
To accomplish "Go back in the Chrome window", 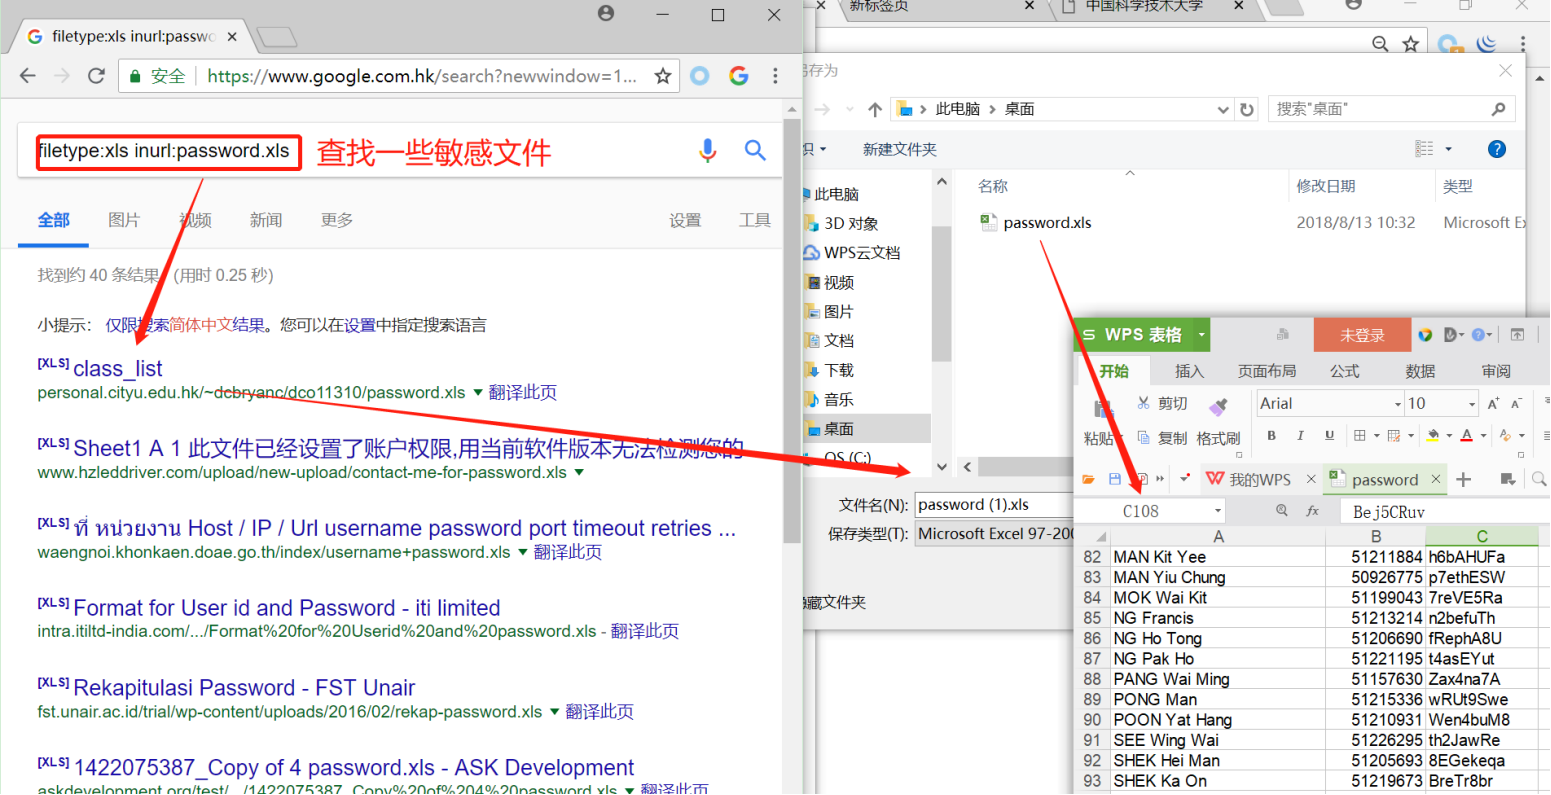I will coord(28,76).
